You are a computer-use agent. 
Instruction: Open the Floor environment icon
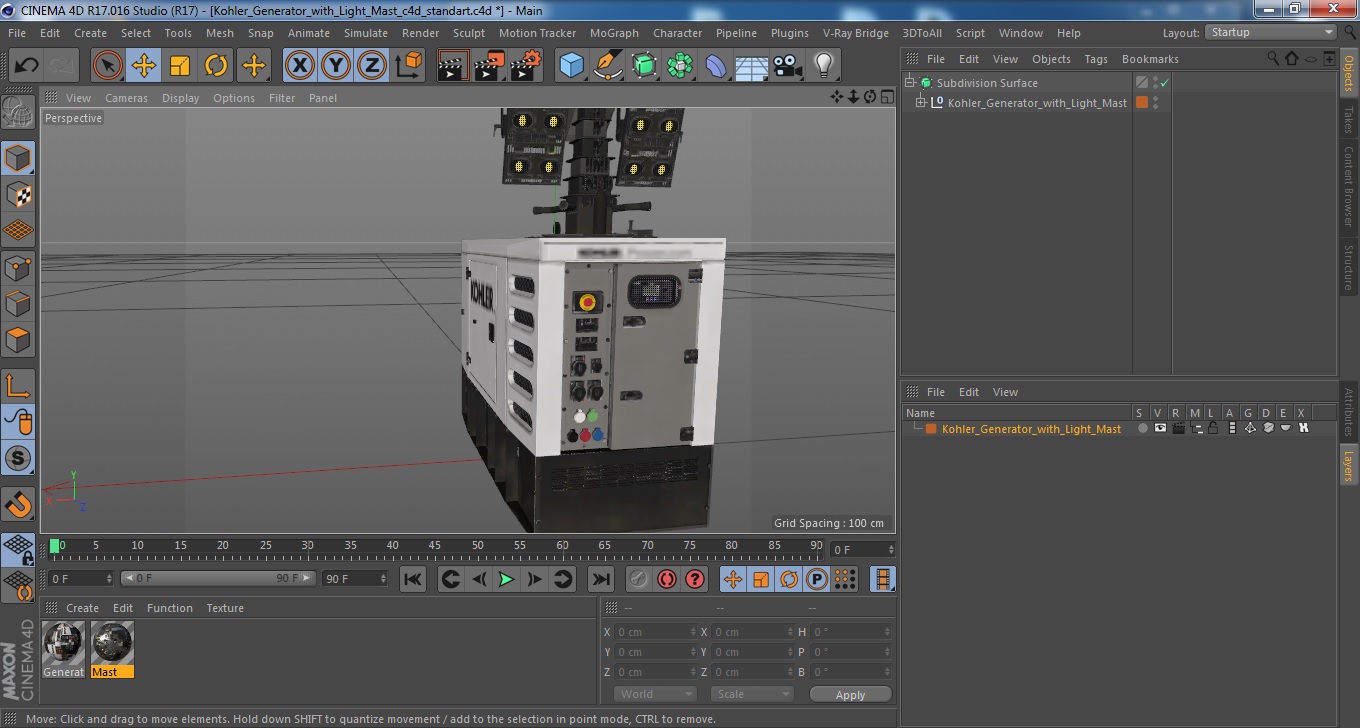pyautogui.click(x=751, y=66)
